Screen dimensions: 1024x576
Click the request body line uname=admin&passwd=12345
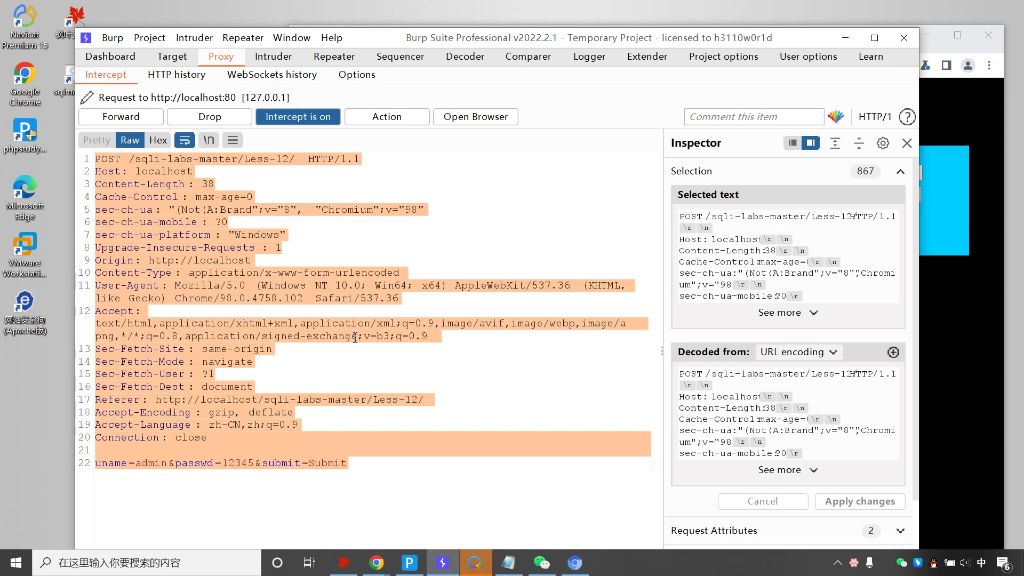coord(221,463)
